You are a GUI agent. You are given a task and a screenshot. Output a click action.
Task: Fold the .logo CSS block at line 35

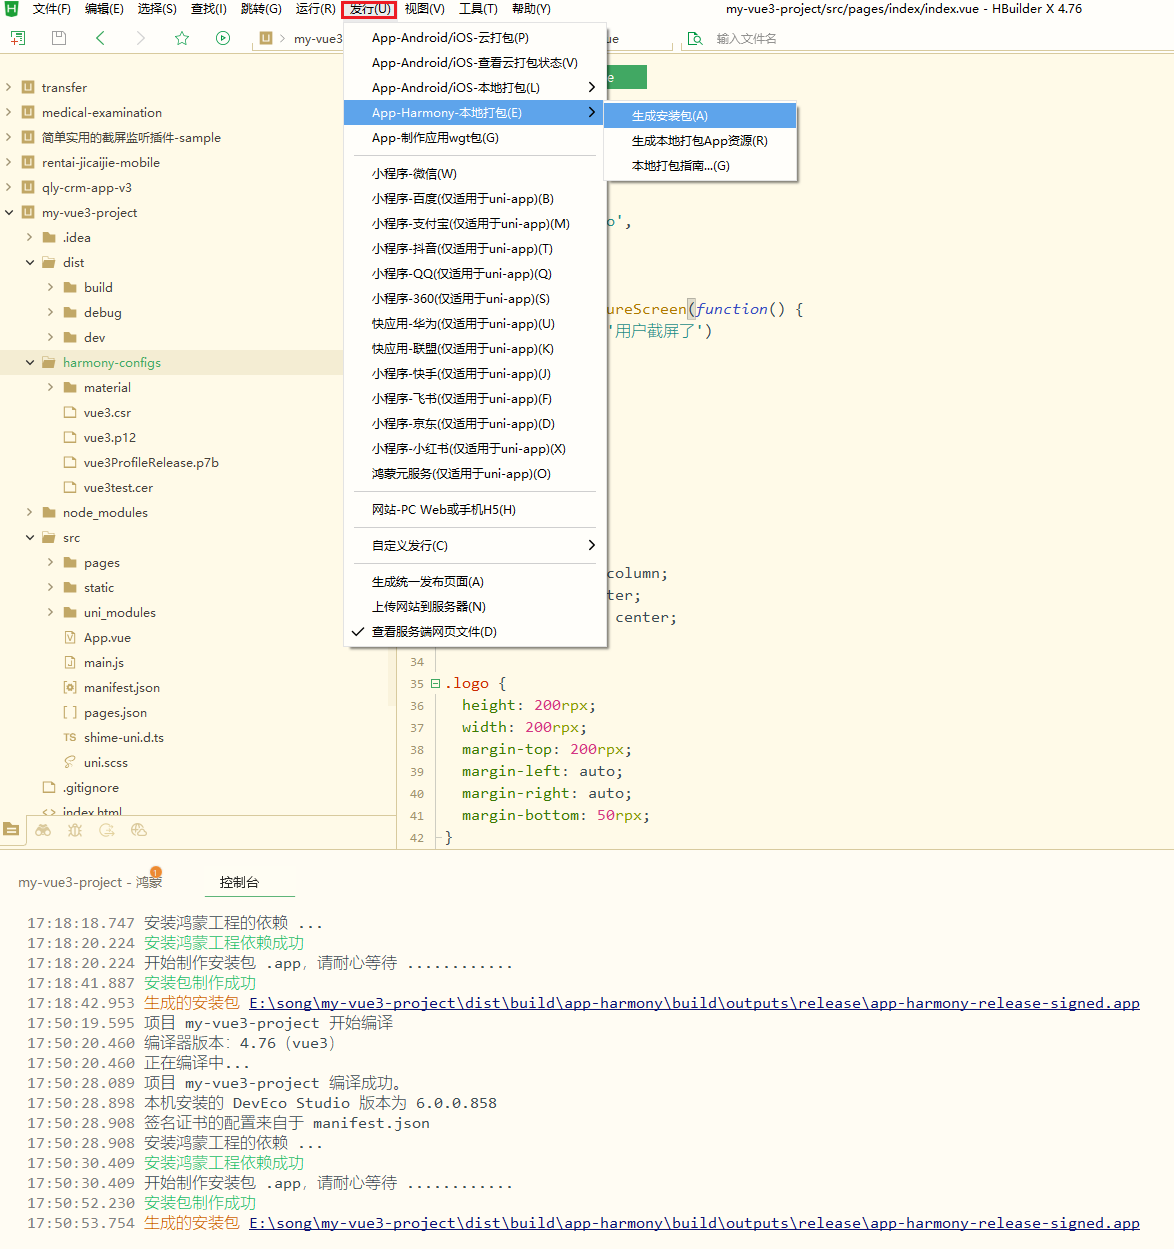coord(435,684)
